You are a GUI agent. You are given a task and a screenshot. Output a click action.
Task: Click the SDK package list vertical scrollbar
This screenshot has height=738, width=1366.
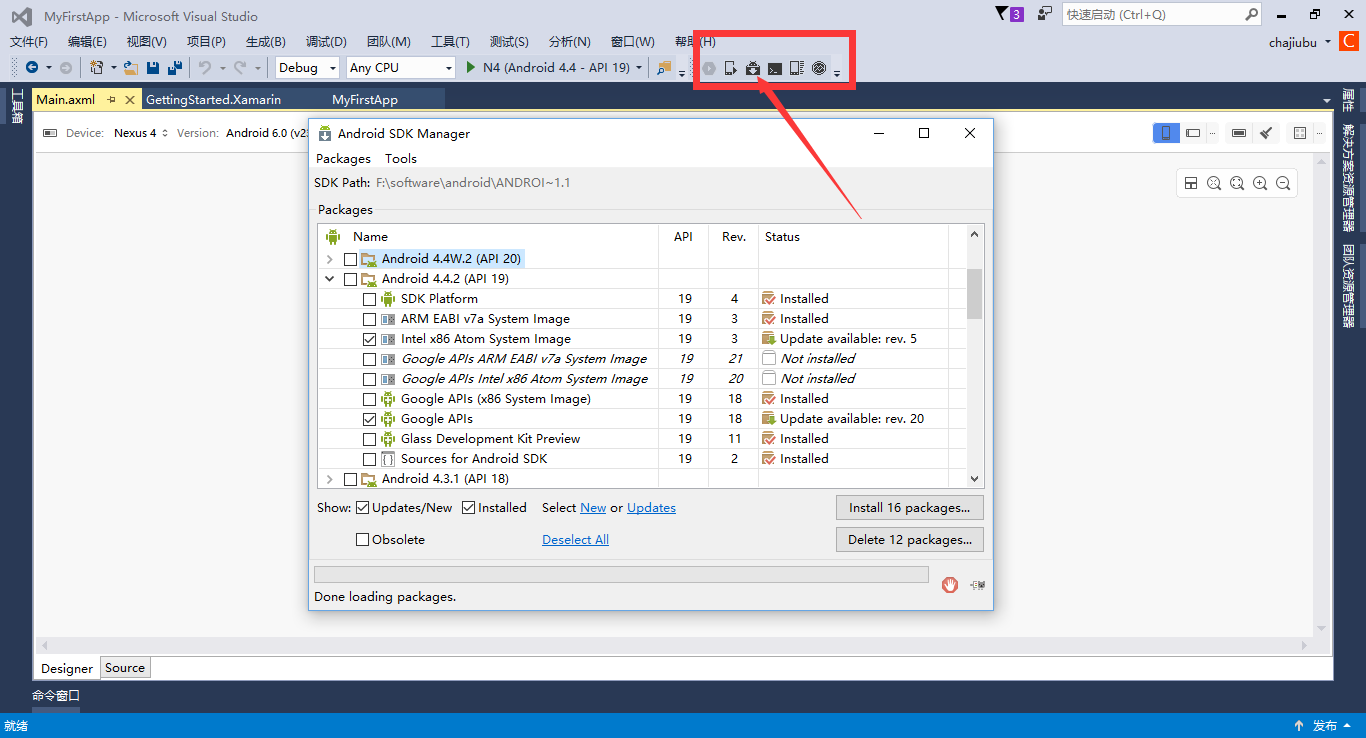tap(975, 355)
